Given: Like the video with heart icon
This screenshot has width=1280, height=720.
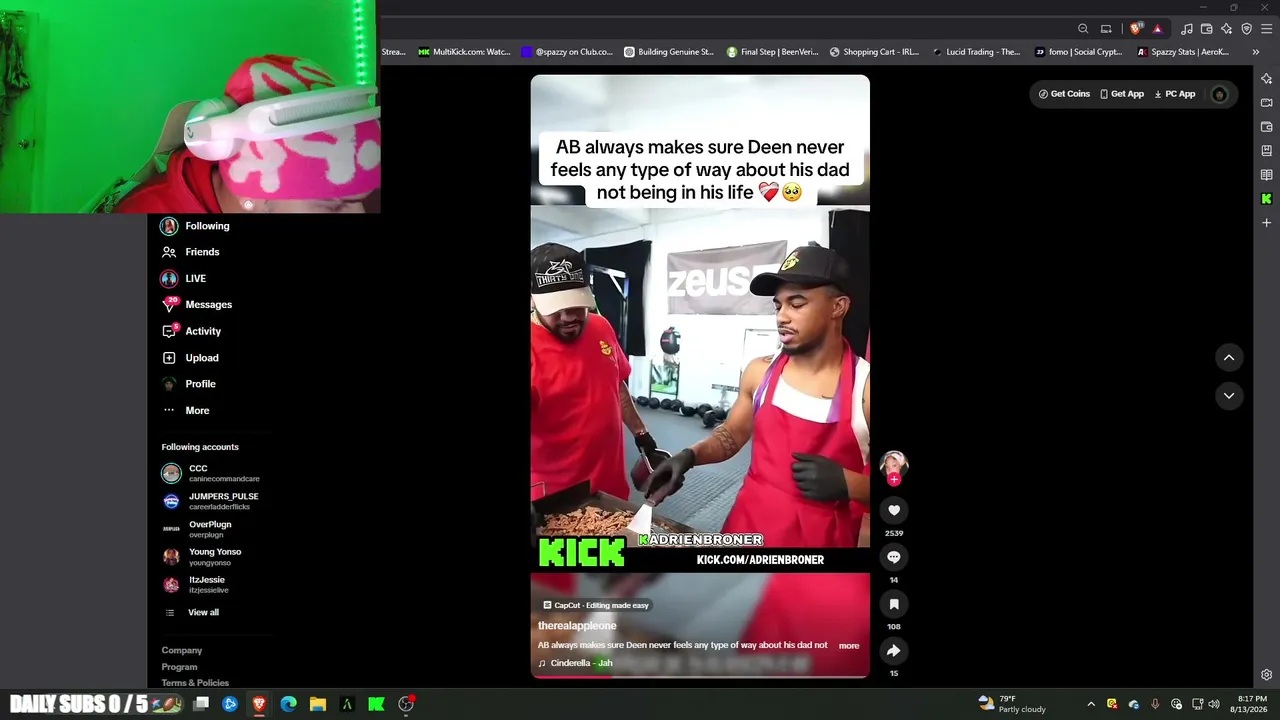Looking at the screenshot, I should click(x=894, y=511).
